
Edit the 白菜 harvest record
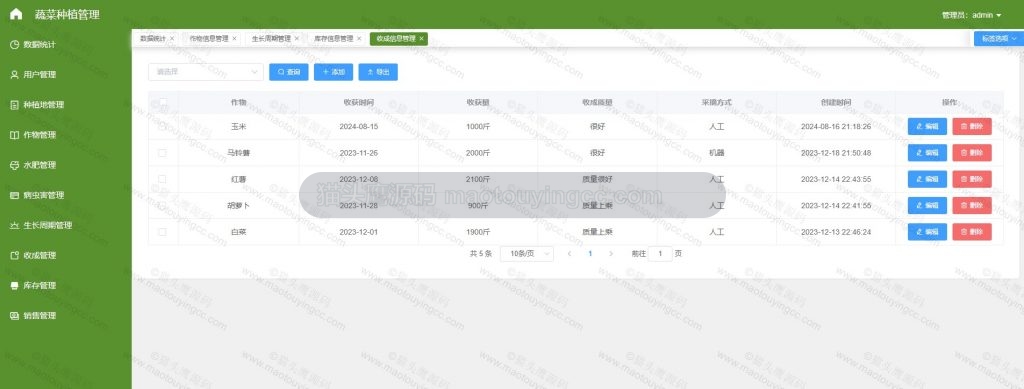tap(927, 232)
